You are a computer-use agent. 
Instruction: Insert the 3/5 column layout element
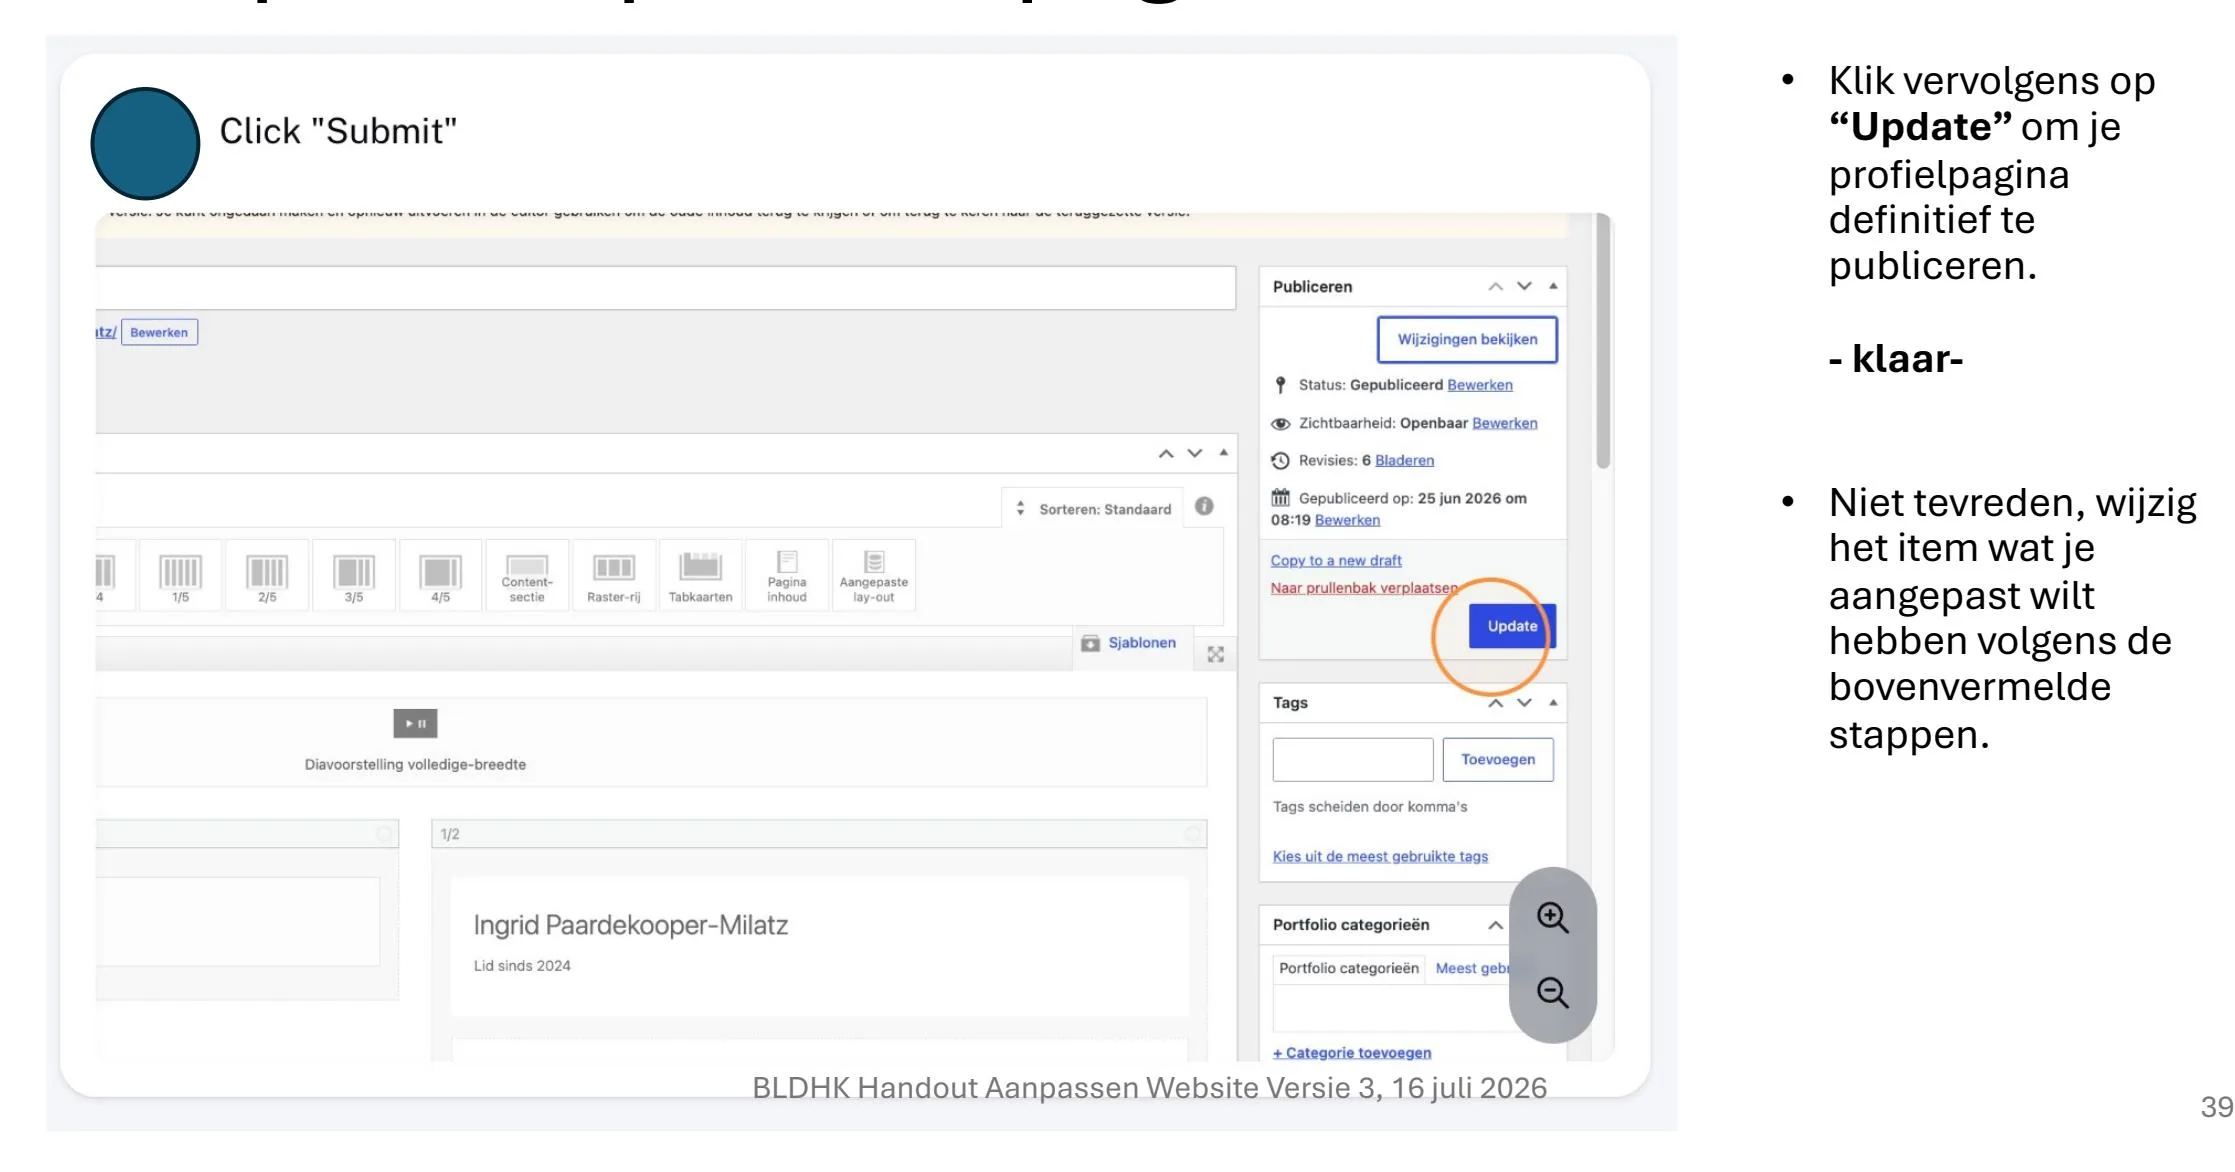354,576
